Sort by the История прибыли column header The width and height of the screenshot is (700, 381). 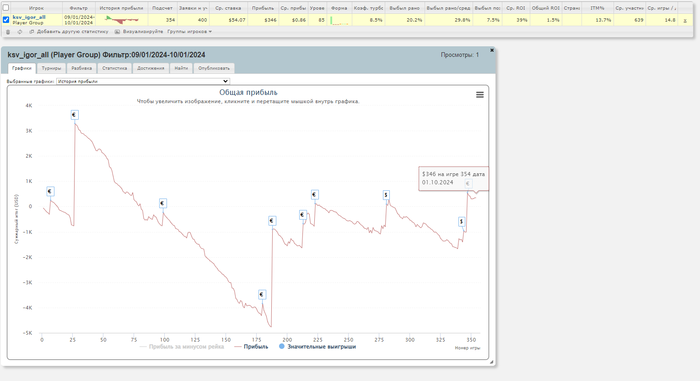121,8
